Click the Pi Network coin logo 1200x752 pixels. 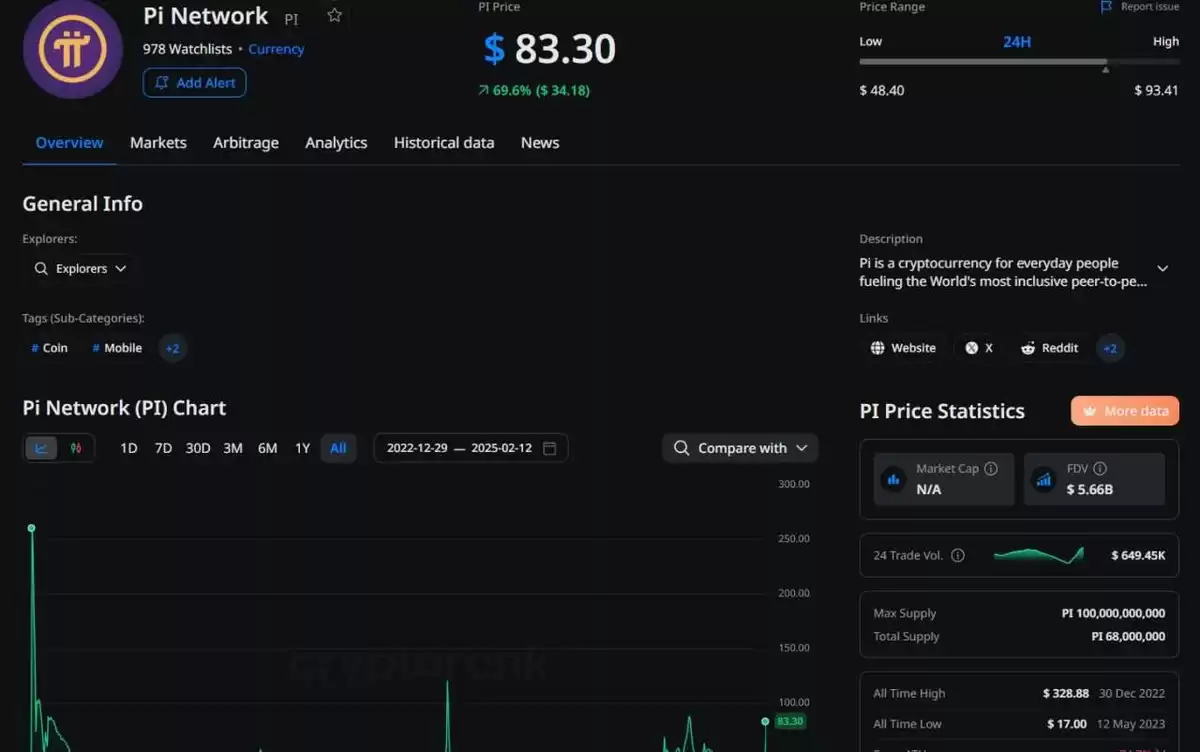point(73,48)
